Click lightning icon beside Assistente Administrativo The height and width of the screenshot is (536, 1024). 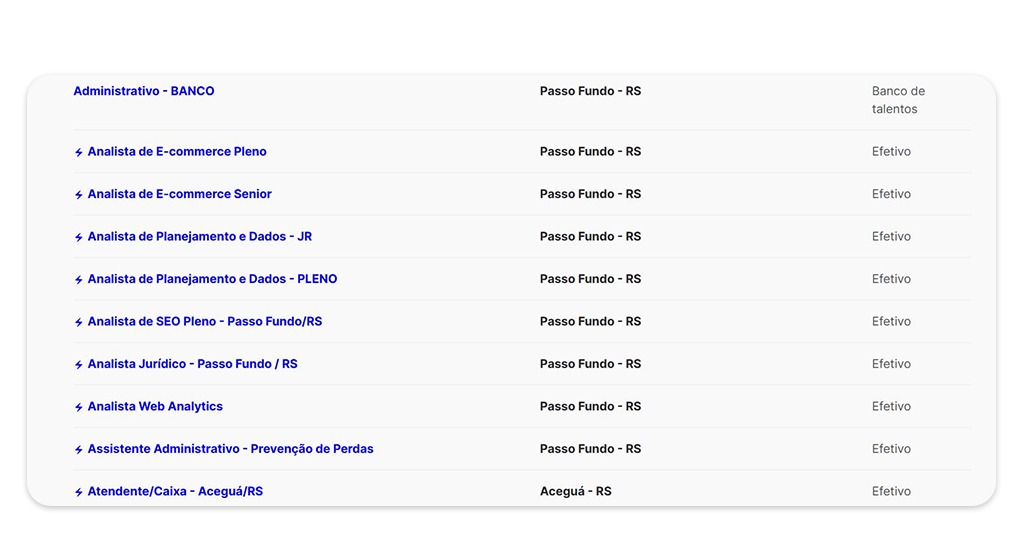79,450
